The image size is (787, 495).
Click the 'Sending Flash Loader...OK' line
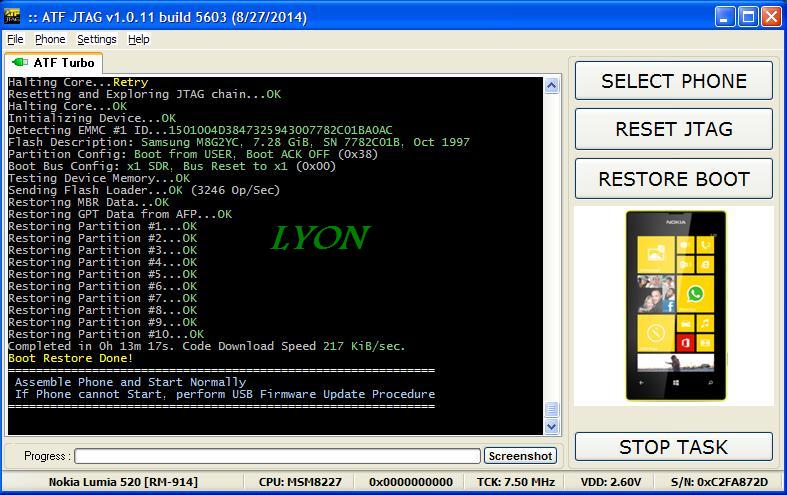tap(144, 190)
